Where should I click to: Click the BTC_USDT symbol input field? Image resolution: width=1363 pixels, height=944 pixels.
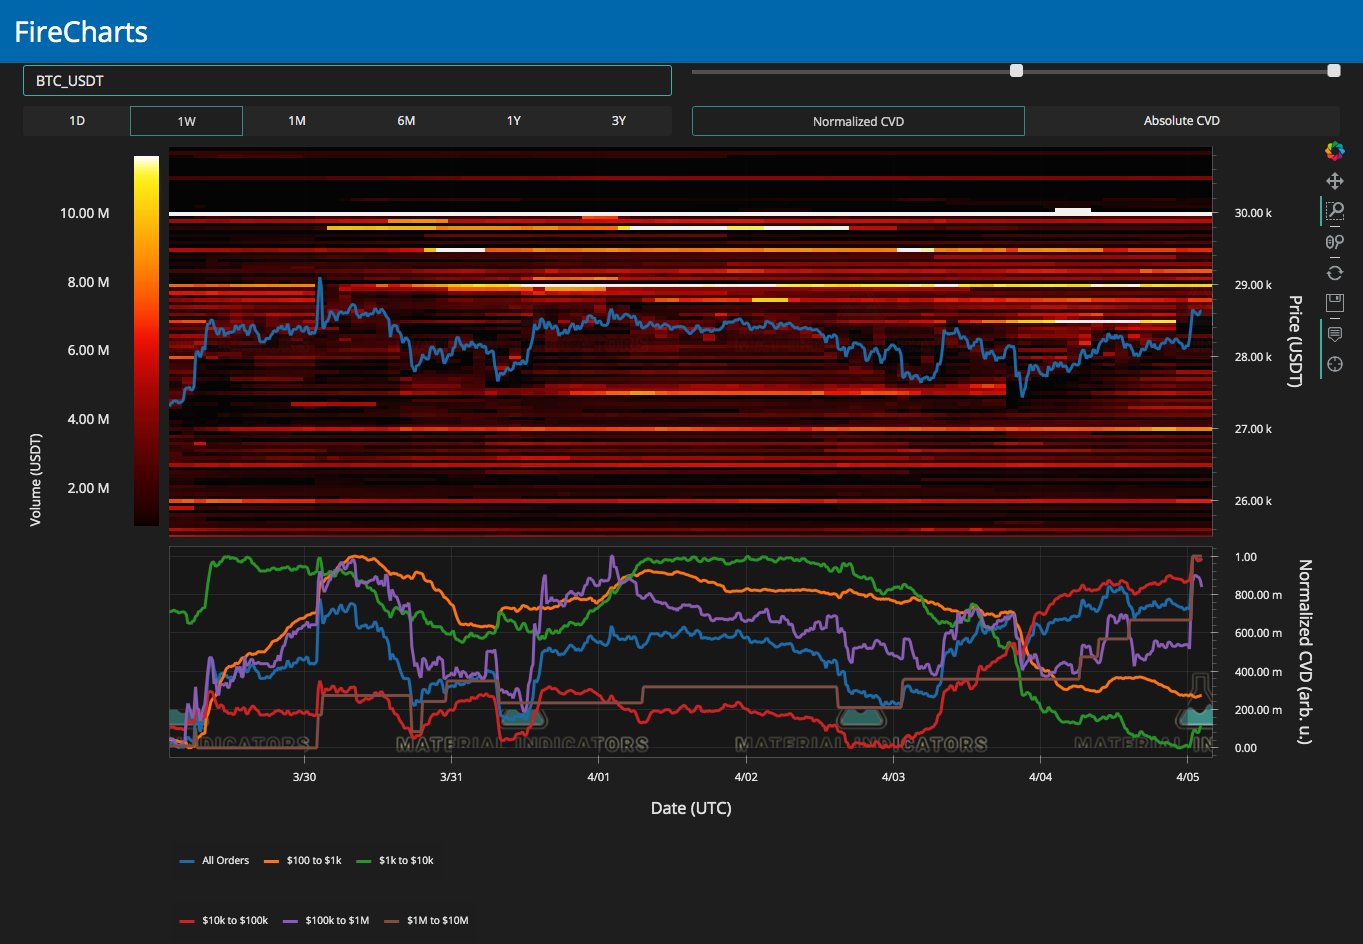tap(347, 81)
